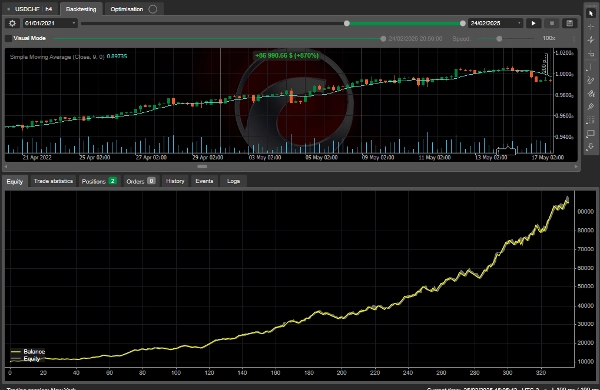Click the Orders count badge 0

(x=152, y=181)
